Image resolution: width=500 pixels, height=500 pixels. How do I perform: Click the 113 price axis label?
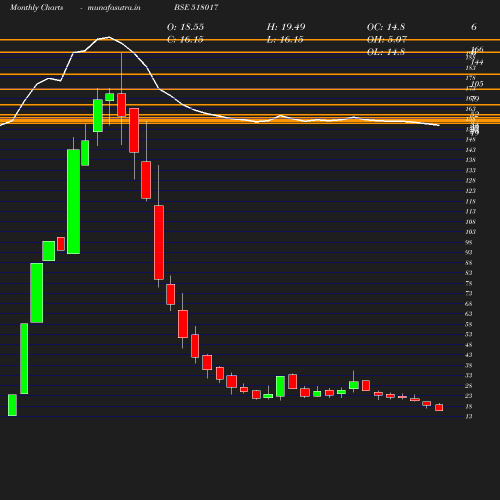(x=470, y=211)
